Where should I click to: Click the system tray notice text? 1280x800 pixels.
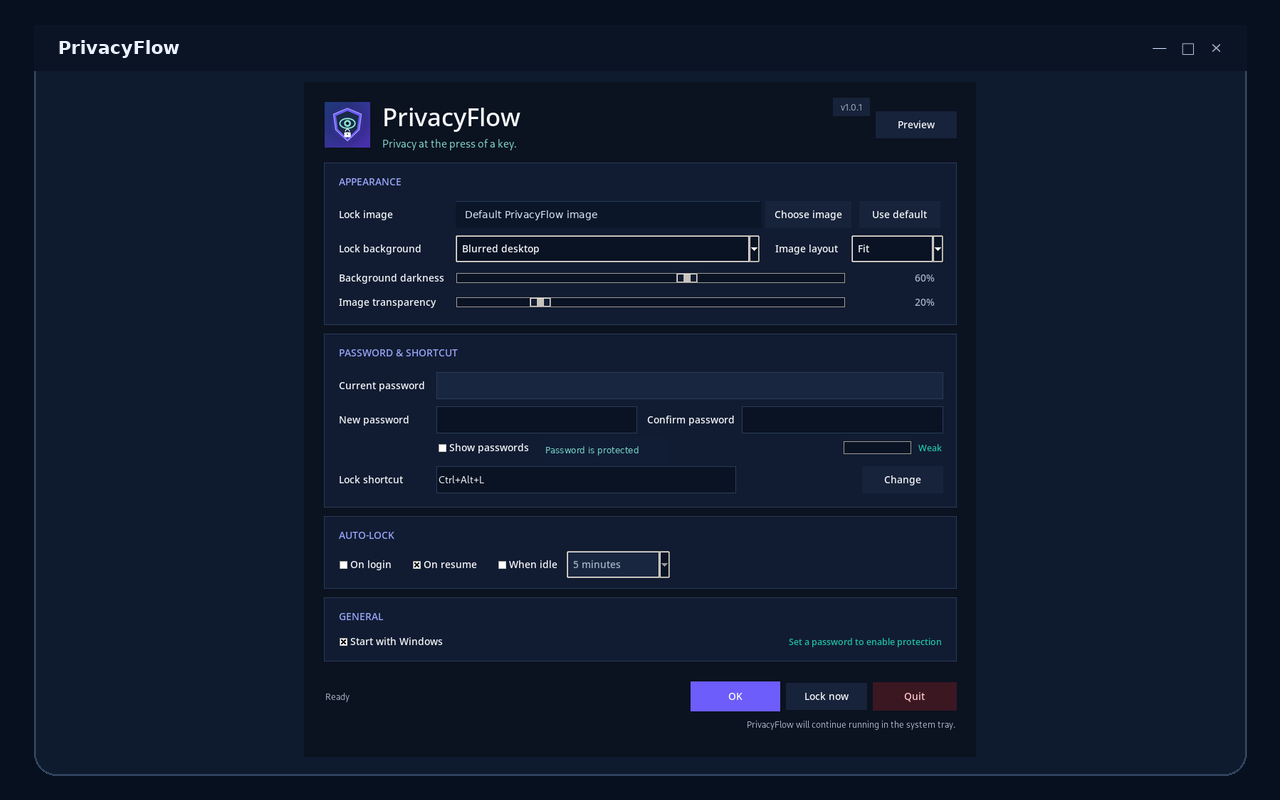[x=851, y=725]
